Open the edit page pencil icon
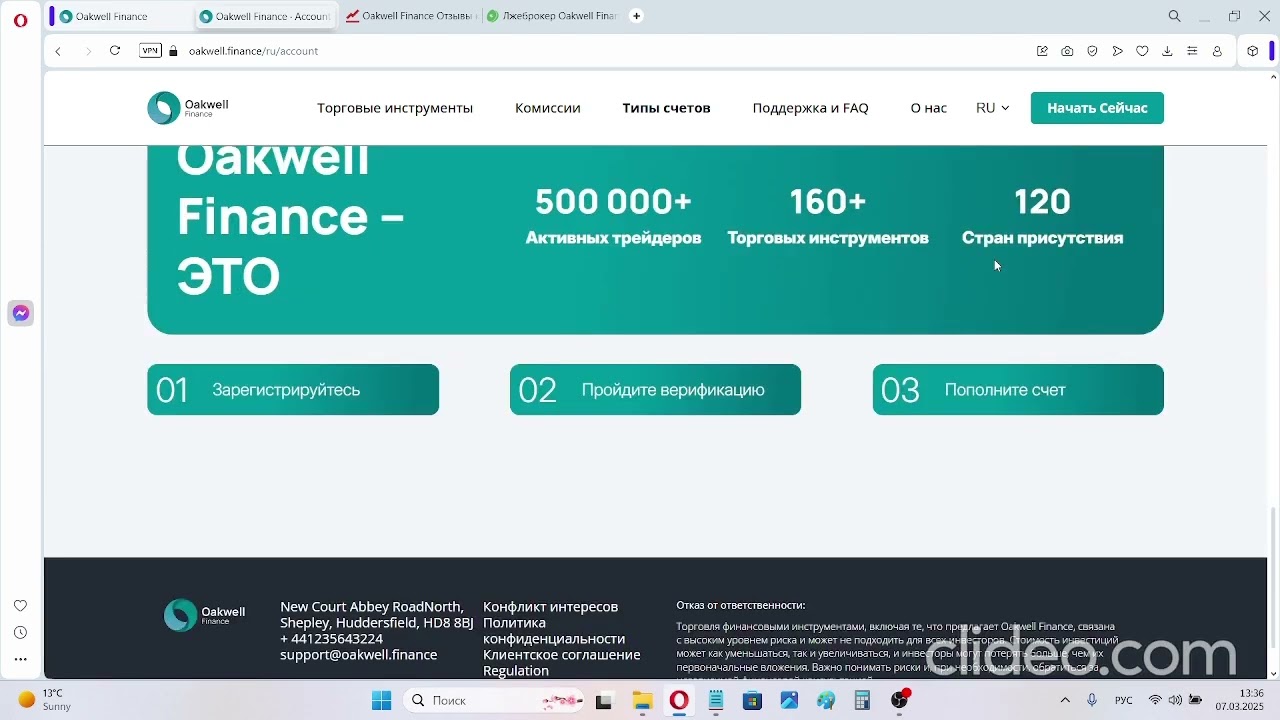Viewport: 1280px width, 720px height. pos(1042,51)
